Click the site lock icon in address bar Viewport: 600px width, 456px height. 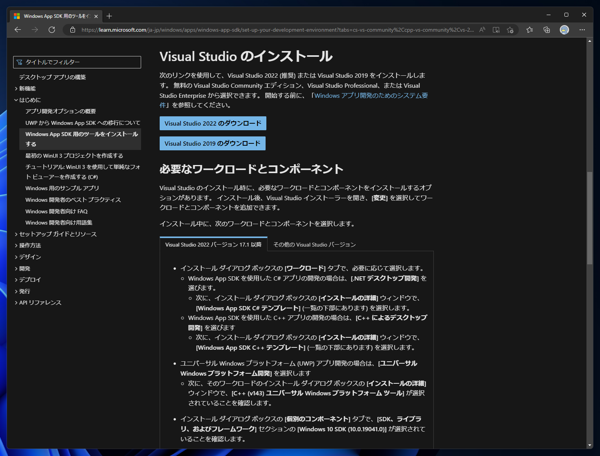(x=72, y=30)
